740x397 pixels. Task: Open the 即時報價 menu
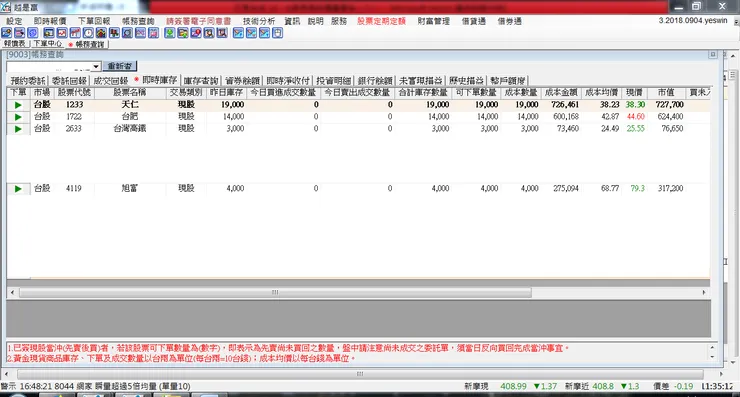tap(50, 21)
